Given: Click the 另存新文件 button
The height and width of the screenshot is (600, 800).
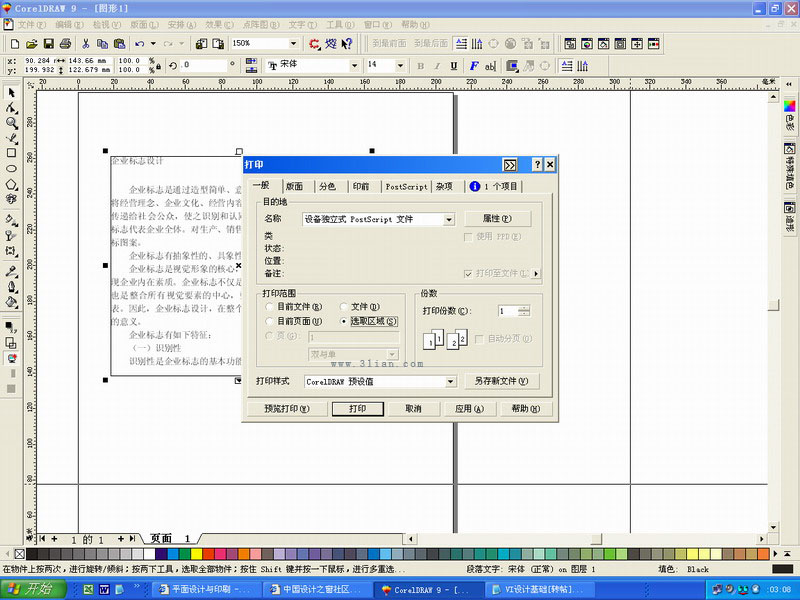Looking at the screenshot, I should [502, 381].
